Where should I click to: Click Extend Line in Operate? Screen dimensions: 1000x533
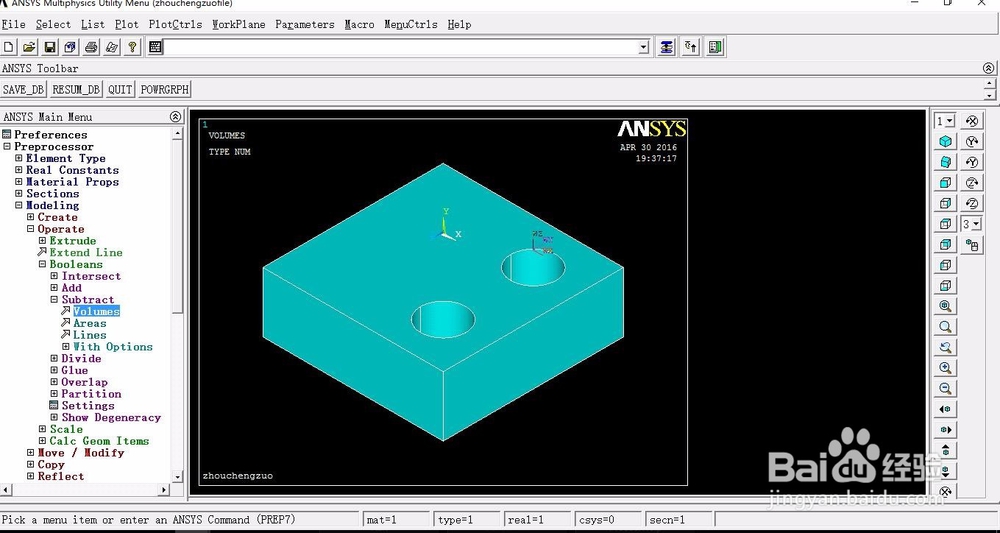tap(86, 252)
